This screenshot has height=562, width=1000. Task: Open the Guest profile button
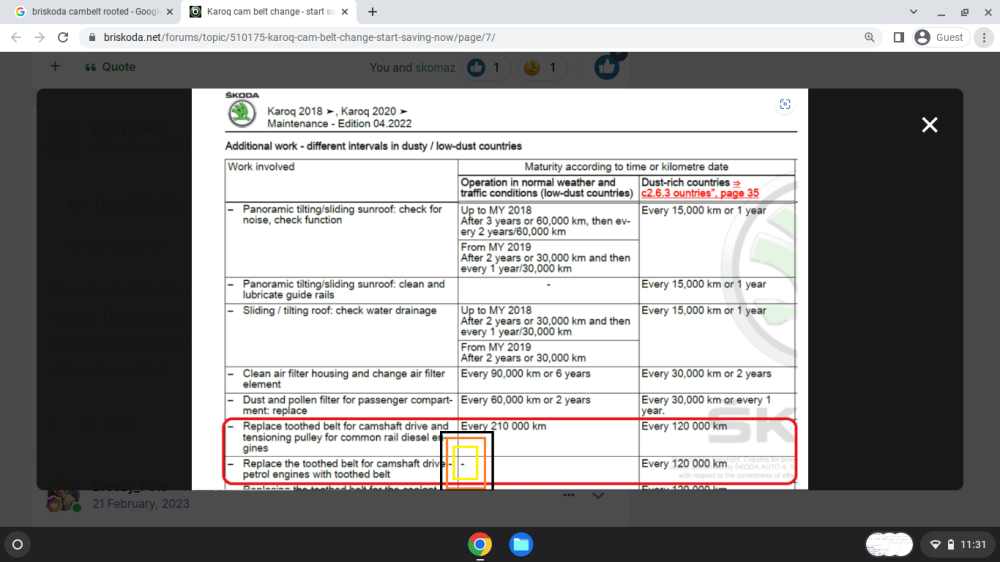coord(939,38)
